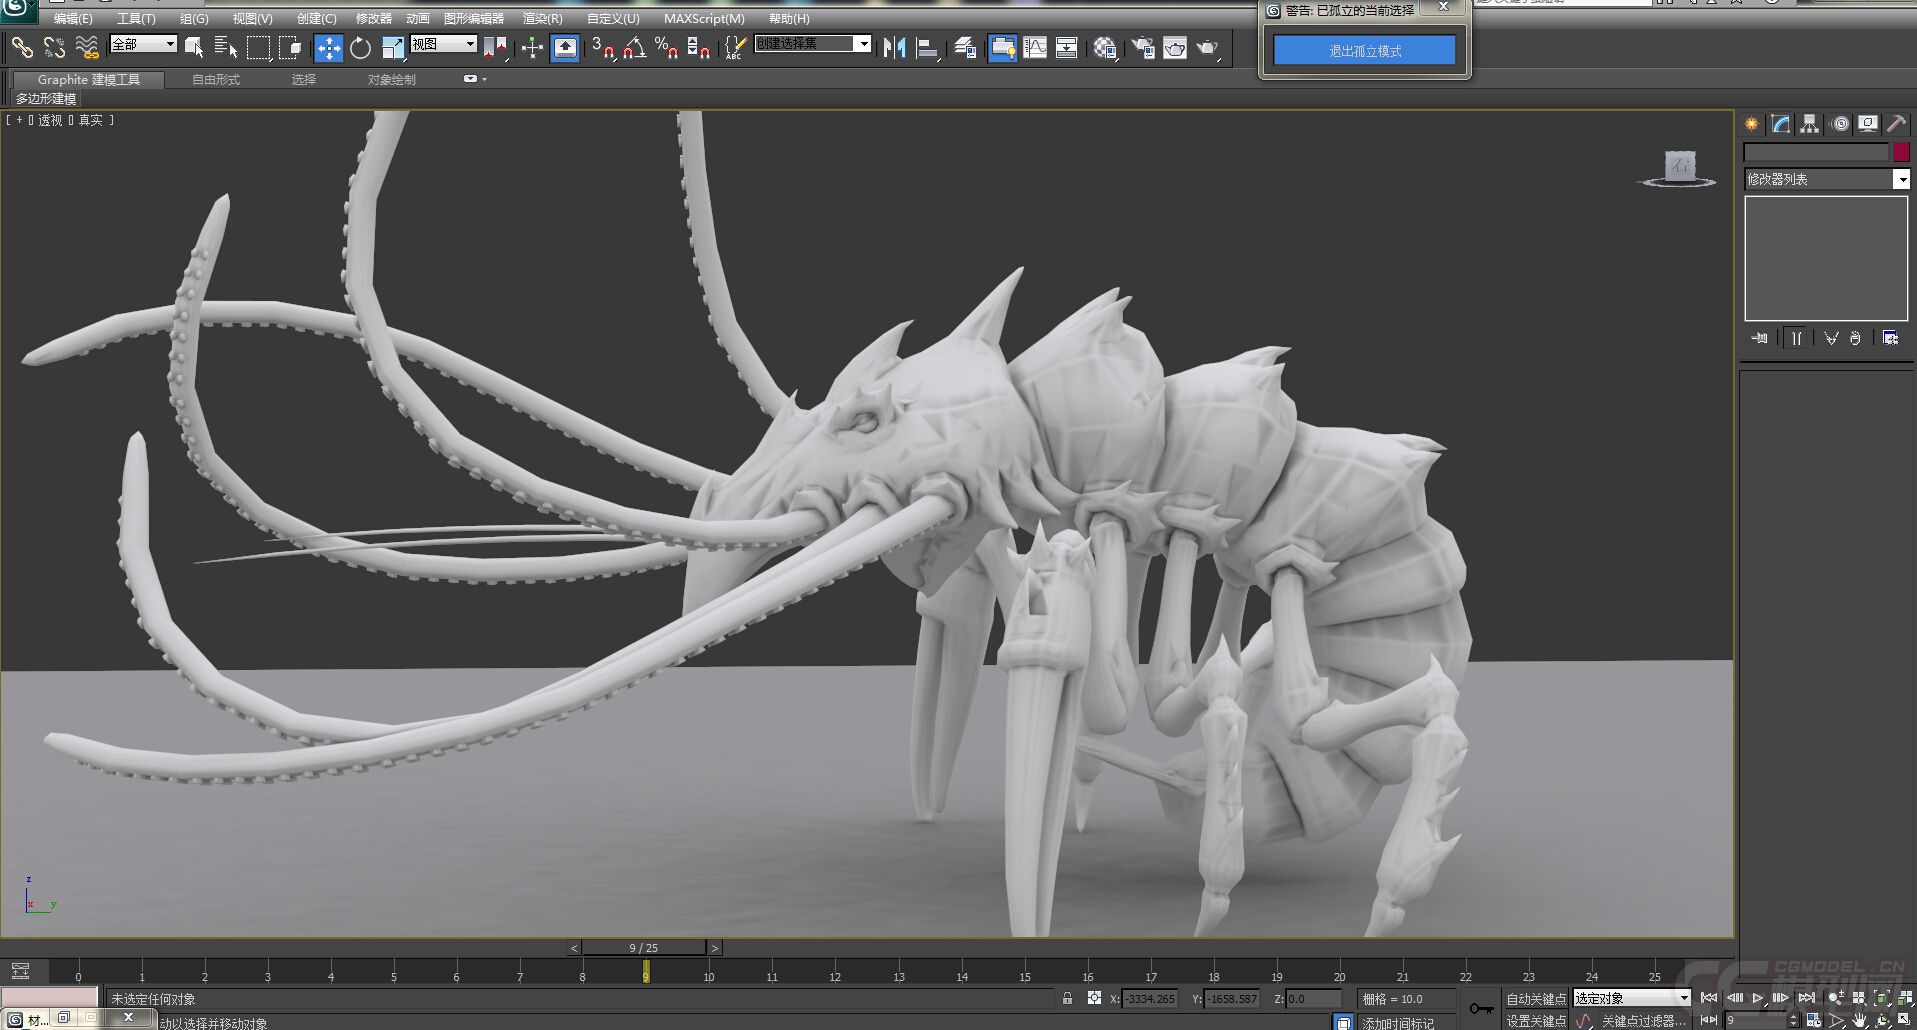Toggle the Keyboard Shortcut Override button
This screenshot has height=1030, width=1917.
pyautogui.click(x=565, y=47)
